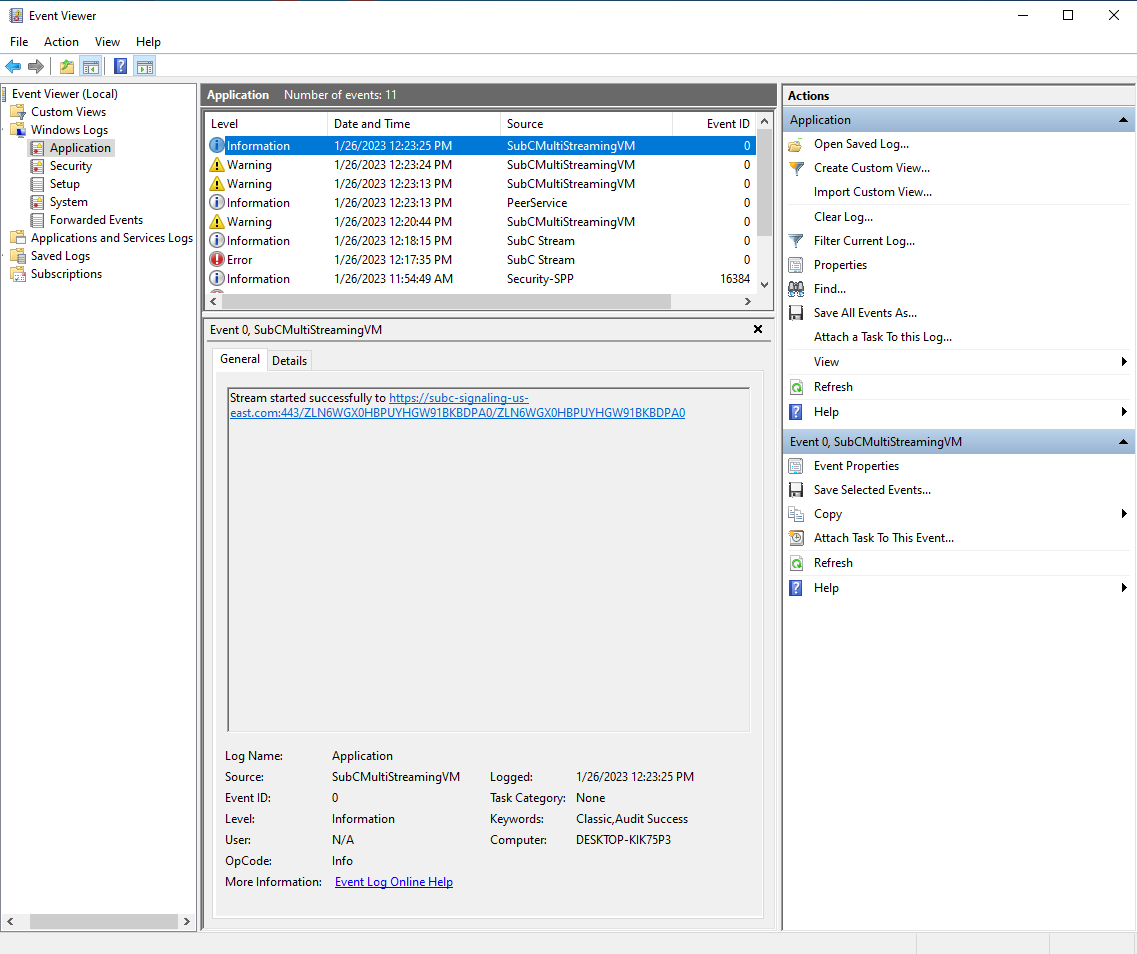Click the blue Help toolbar icon
This screenshot has height=954, width=1137.
[x=120, y=67]
